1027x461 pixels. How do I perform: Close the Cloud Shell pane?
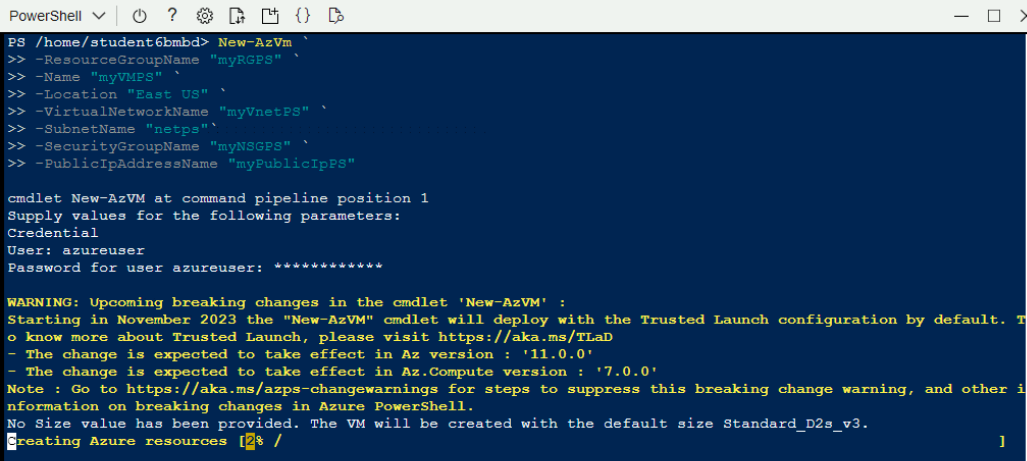tap(1020, 16)
